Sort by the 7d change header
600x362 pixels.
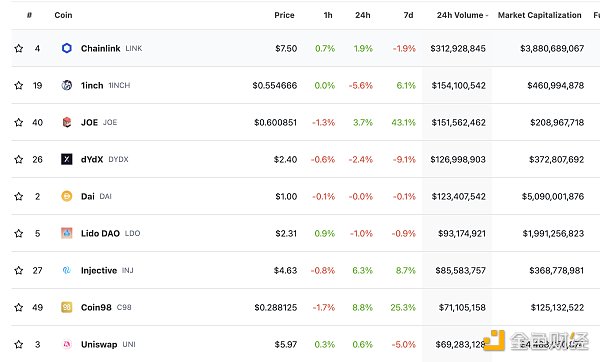408,15
